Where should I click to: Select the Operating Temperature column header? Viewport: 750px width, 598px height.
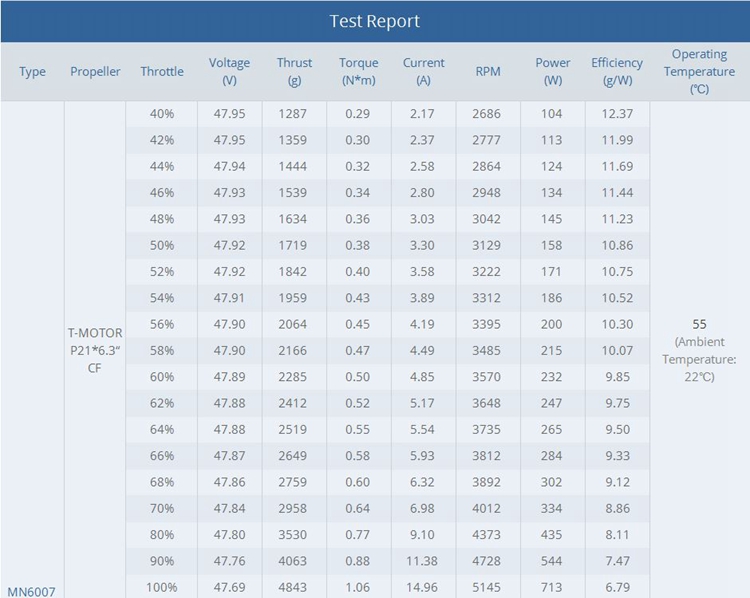(699, 72)
